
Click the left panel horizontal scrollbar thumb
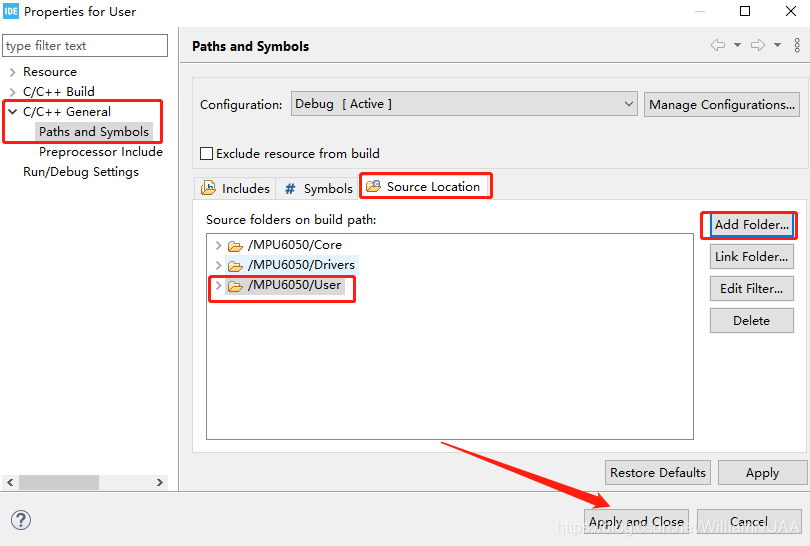[x=59, y=482]
